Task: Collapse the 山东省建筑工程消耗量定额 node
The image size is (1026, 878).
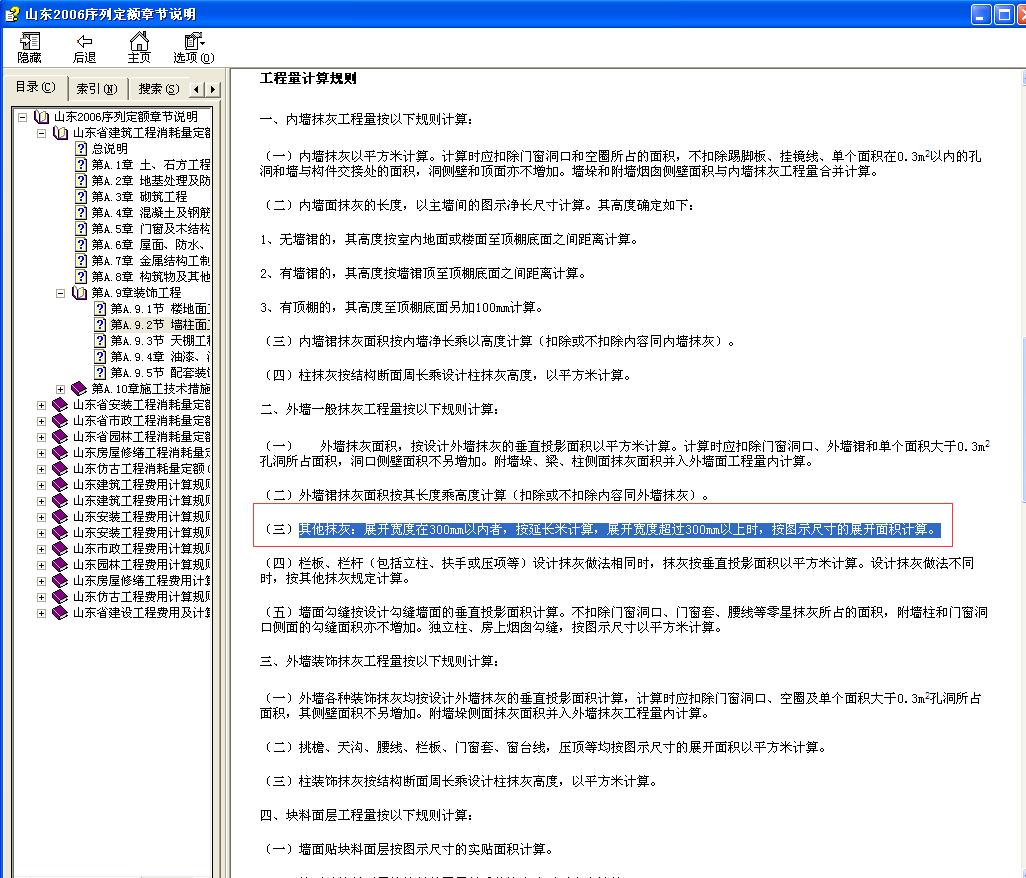Action: tap(41, 133)
